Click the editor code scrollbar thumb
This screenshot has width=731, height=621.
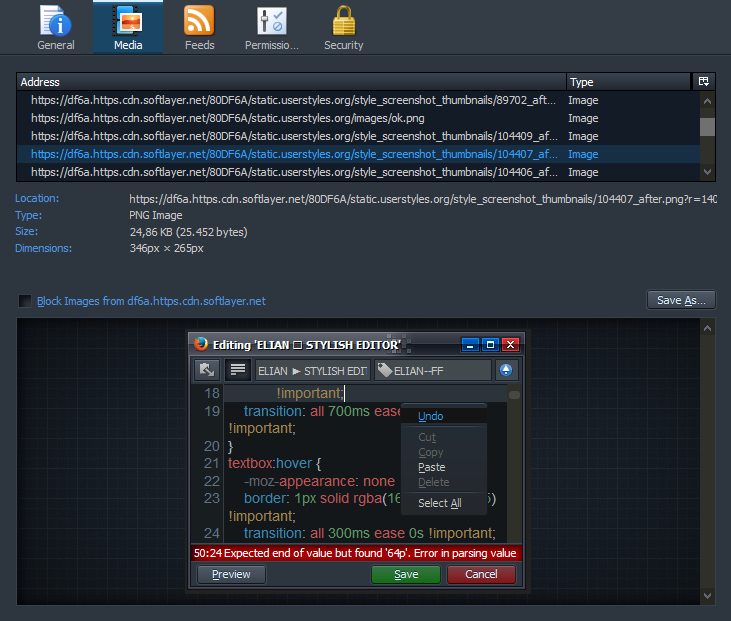tap(514, 395)
